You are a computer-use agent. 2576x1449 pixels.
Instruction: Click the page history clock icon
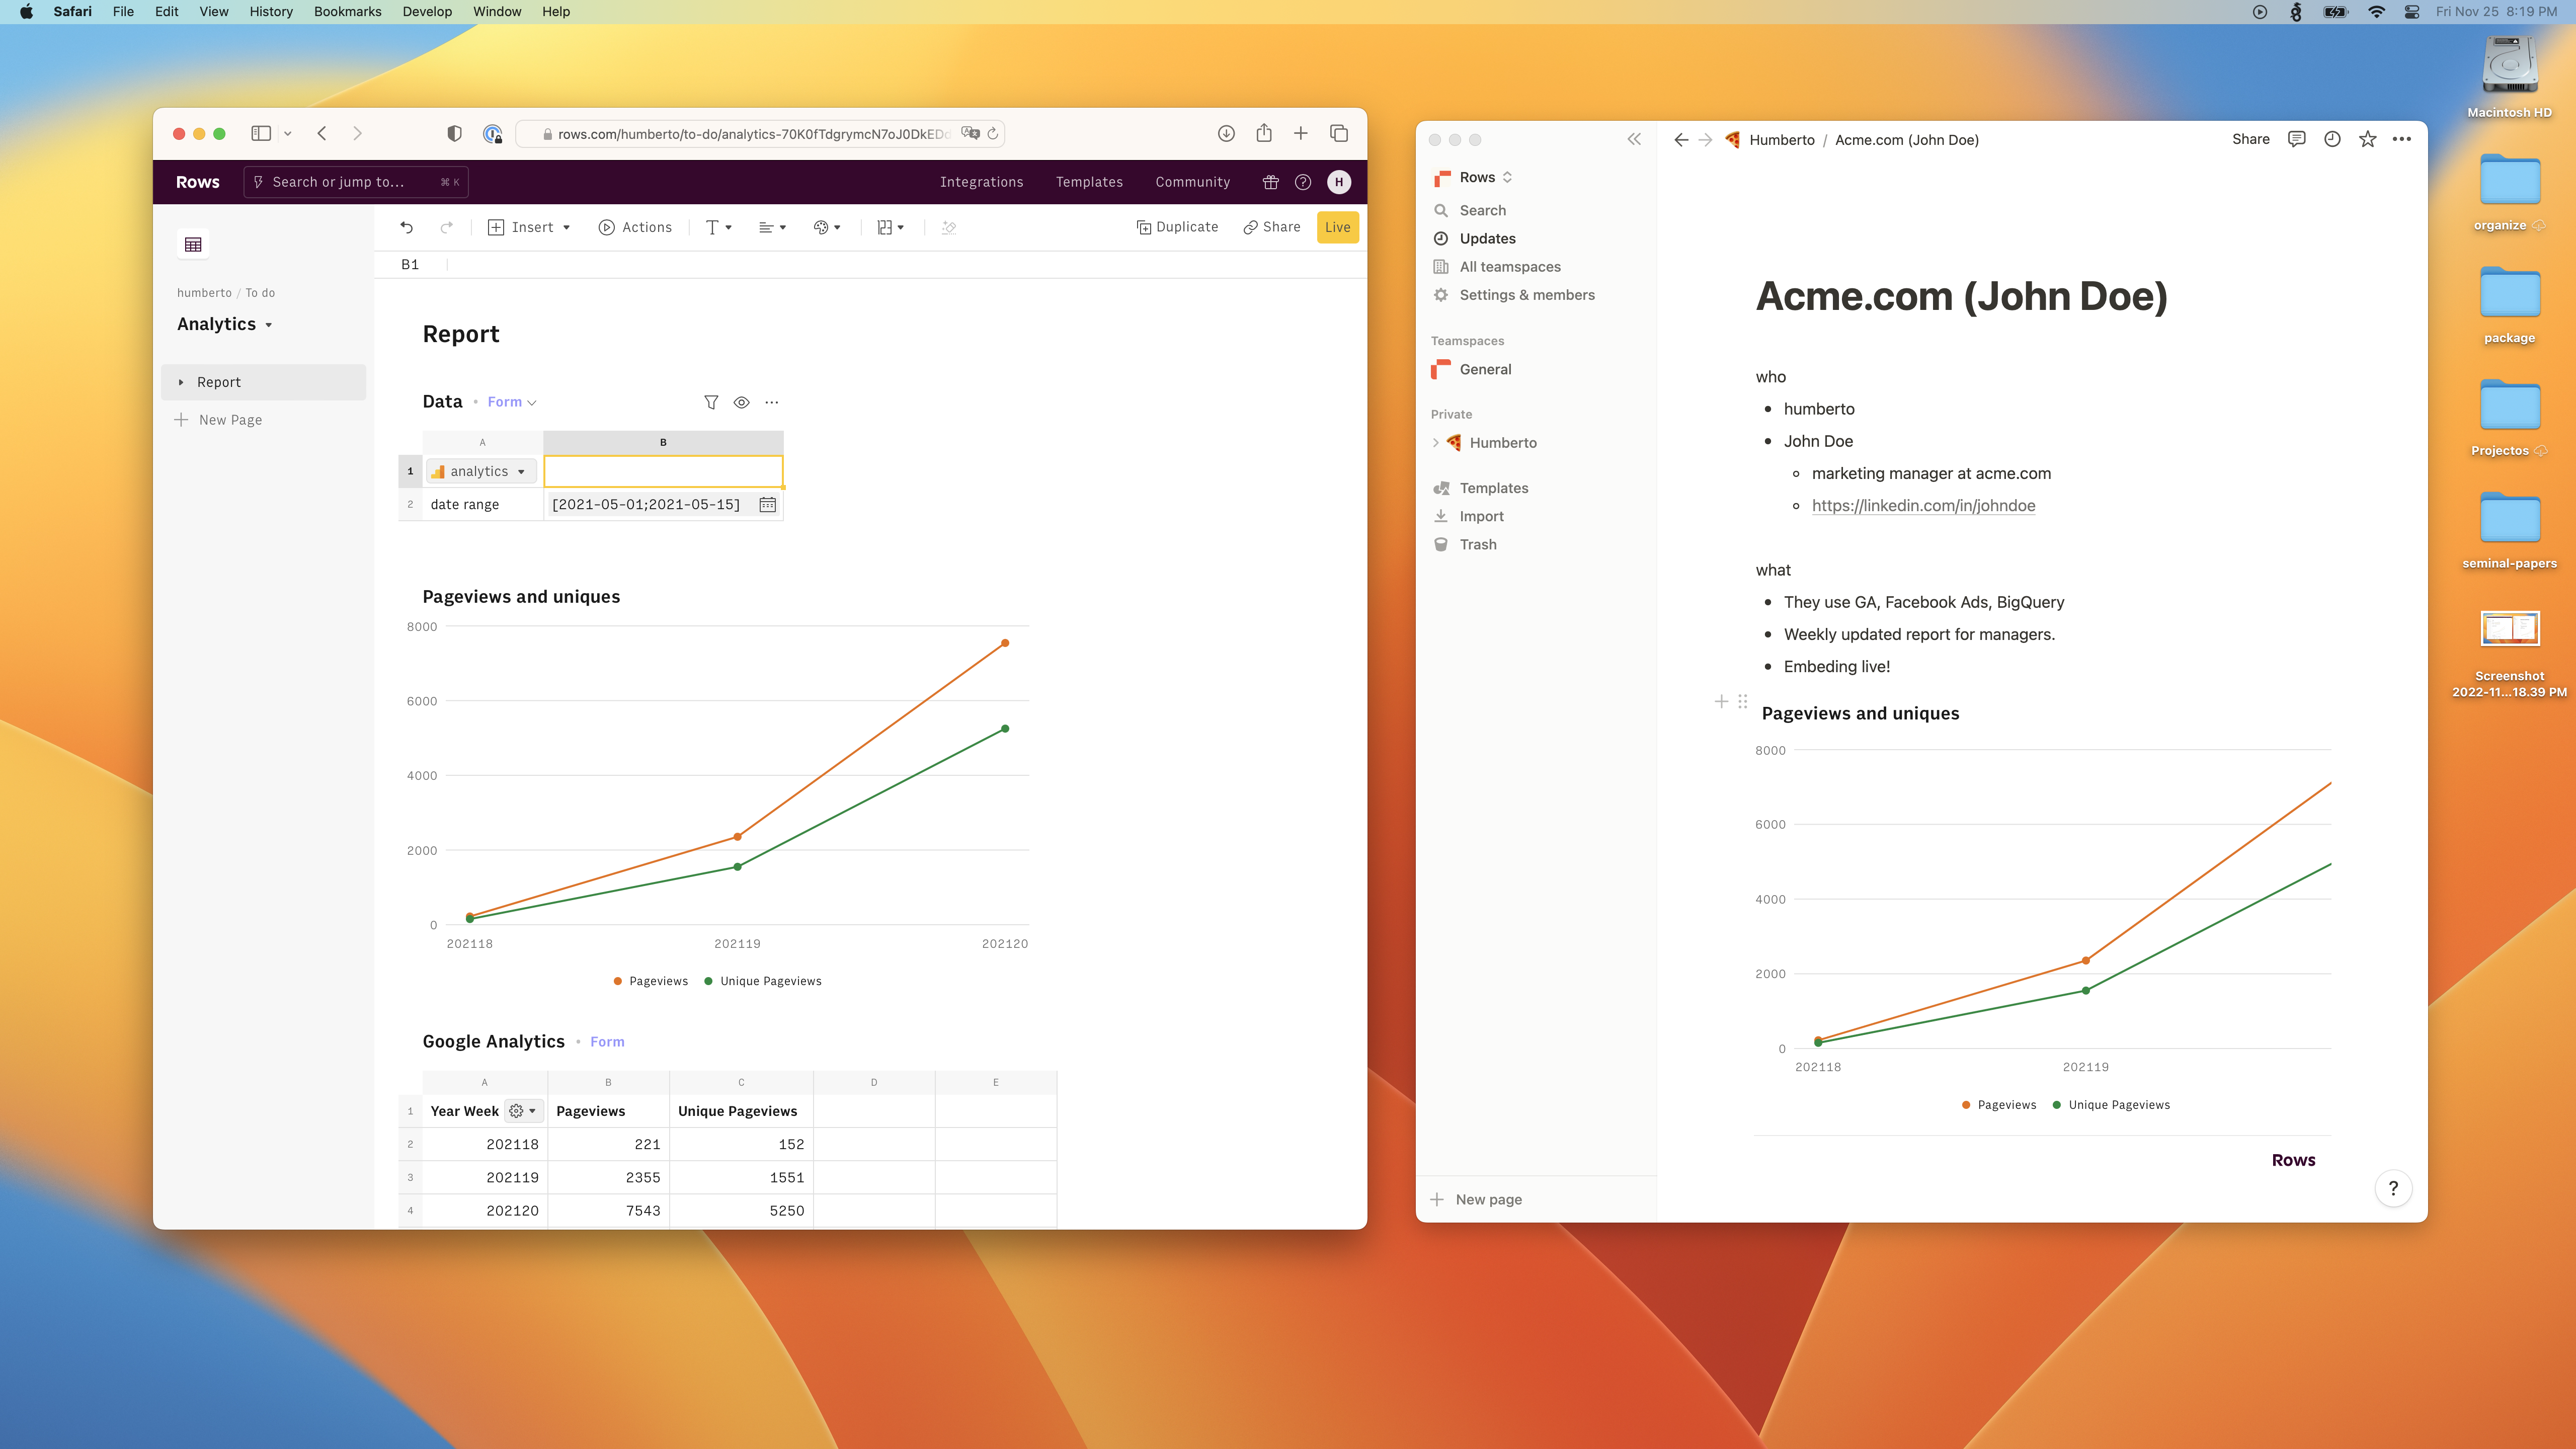pos(2332,139)
